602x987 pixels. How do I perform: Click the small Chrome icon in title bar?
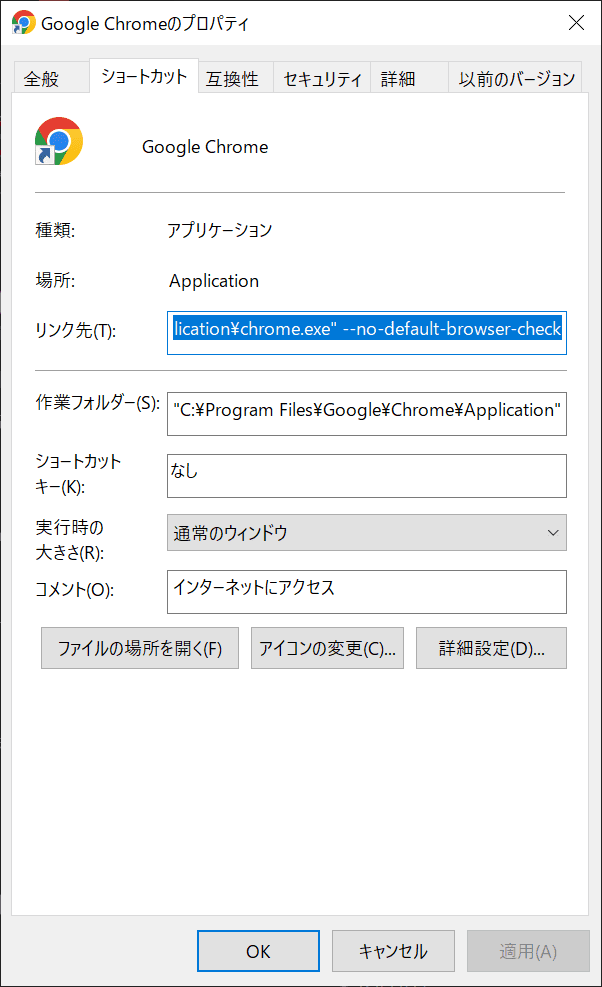[23, 23]
